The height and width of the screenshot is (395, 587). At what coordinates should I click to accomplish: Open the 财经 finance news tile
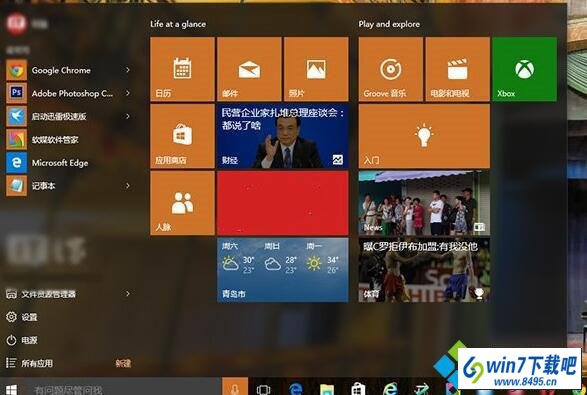(283, 136)
